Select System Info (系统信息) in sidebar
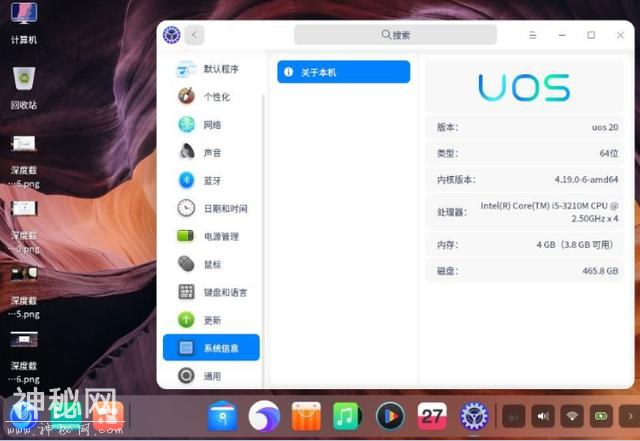Image resolution: width=640 pixels, height=441 pixels. pos(211,348)
